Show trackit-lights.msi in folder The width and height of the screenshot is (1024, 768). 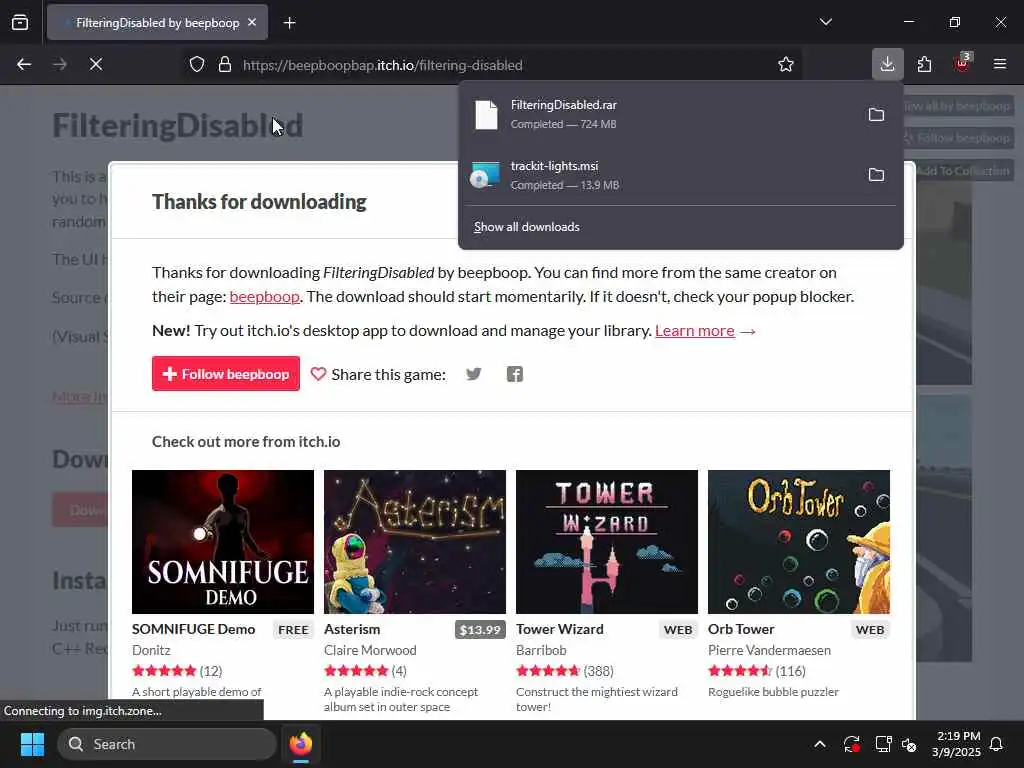[x=876, y=175]
